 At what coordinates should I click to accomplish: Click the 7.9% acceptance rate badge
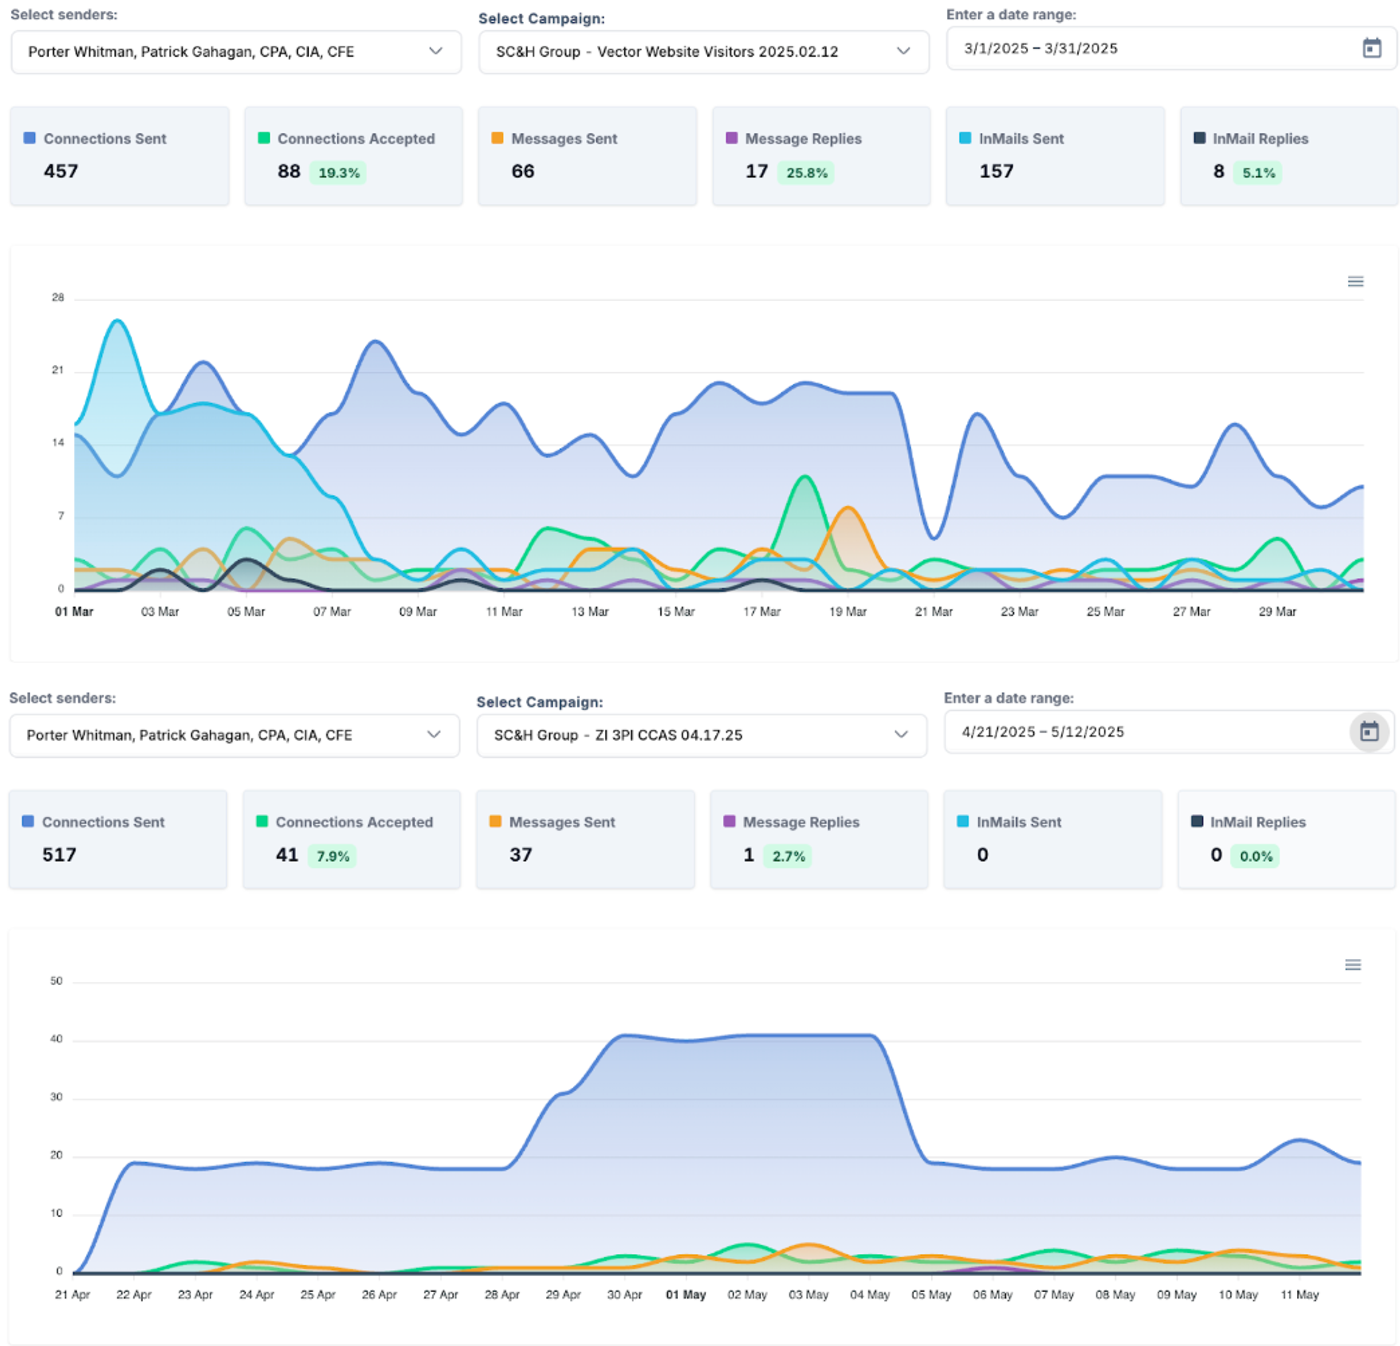333,856
